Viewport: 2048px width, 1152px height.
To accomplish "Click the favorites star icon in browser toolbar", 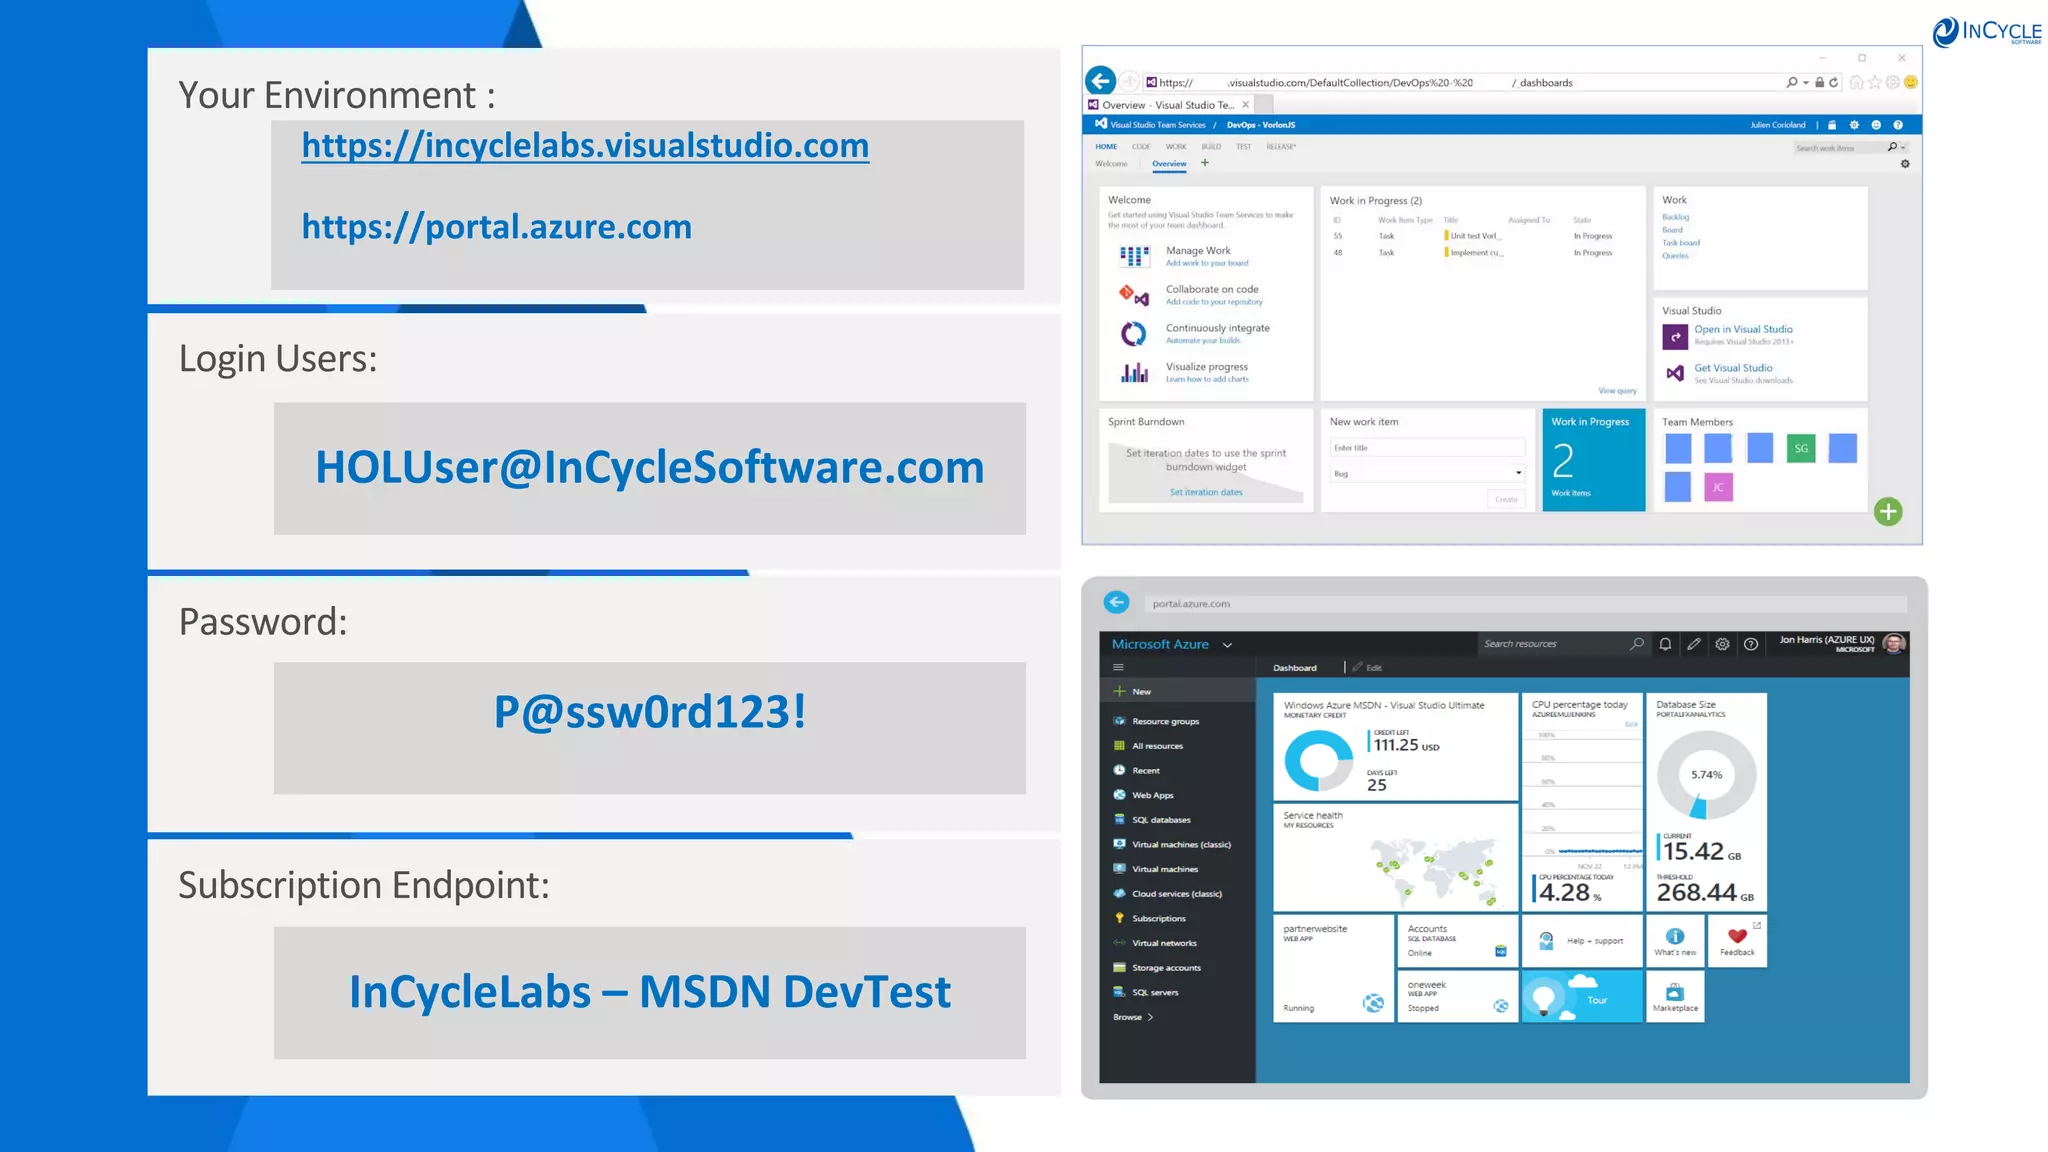I will [x=1875, y=82].
